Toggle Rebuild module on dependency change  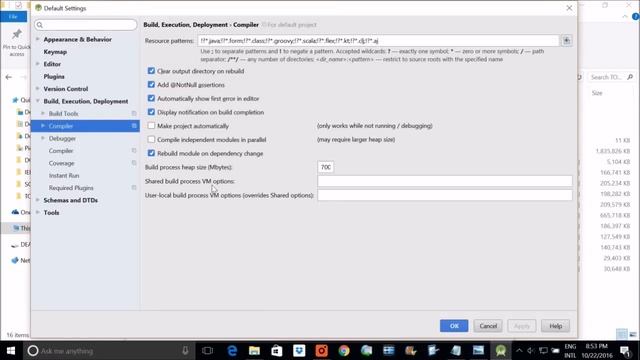pyautogui.click(x=151, y=153)
